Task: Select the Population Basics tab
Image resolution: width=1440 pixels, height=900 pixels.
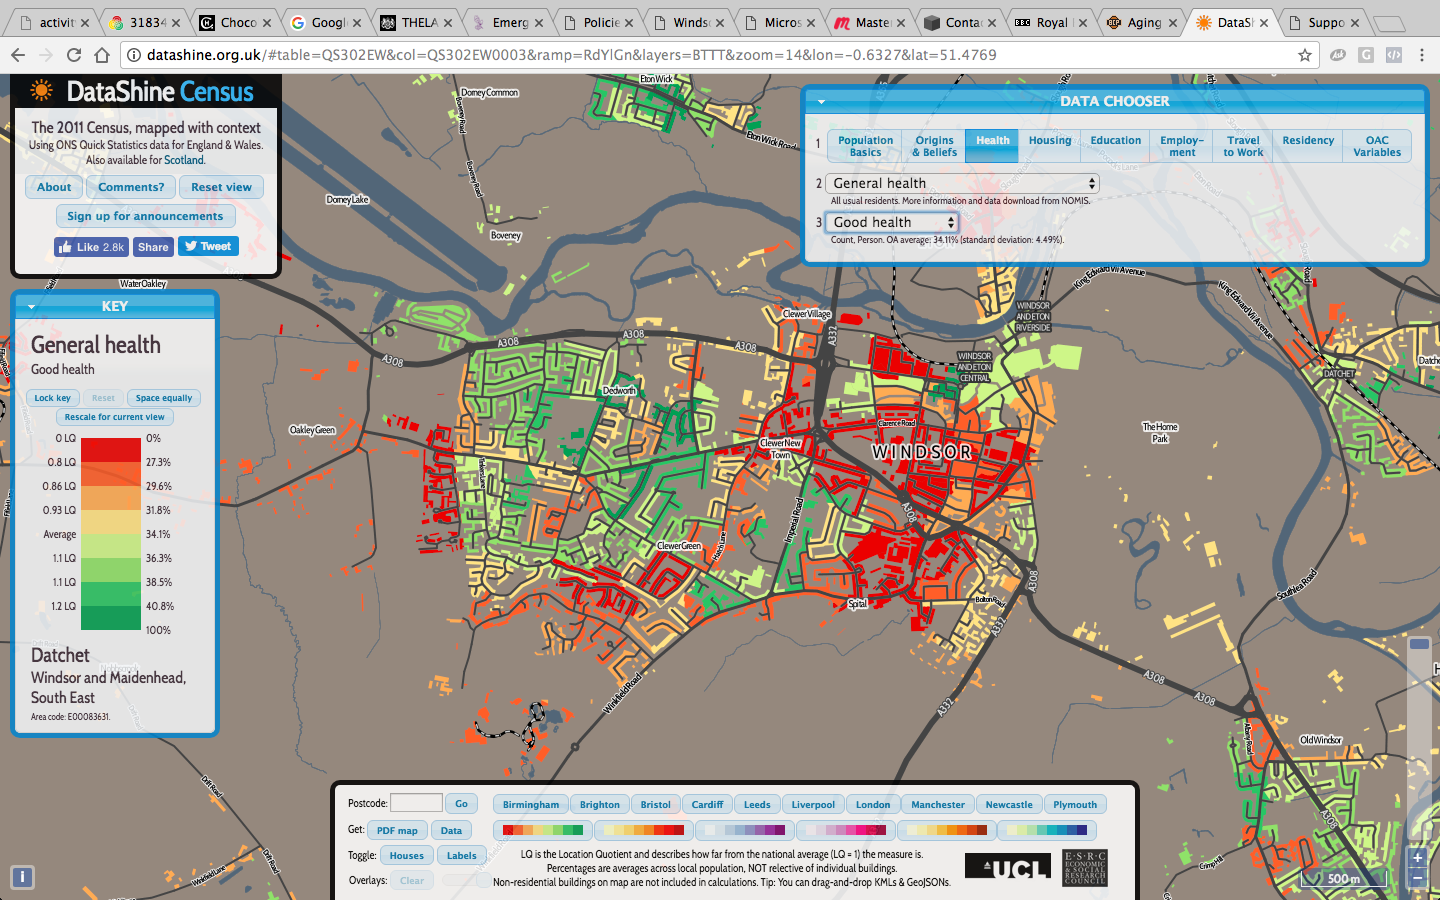Action: point(865,146)
